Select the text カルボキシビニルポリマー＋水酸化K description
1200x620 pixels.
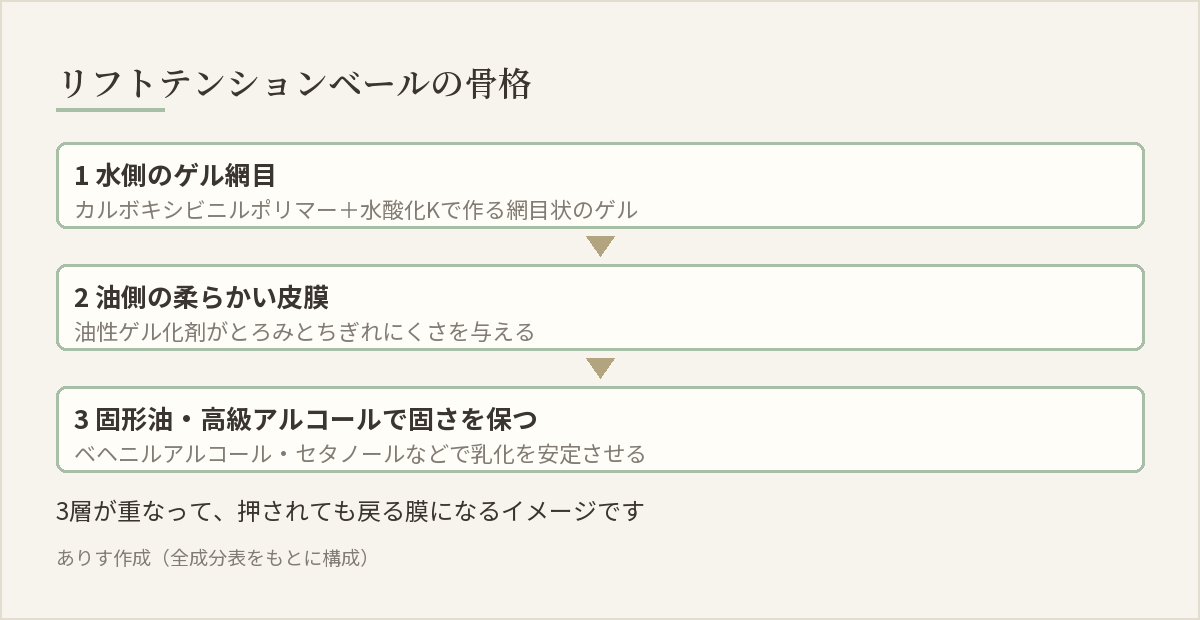[x=356, y=210]
